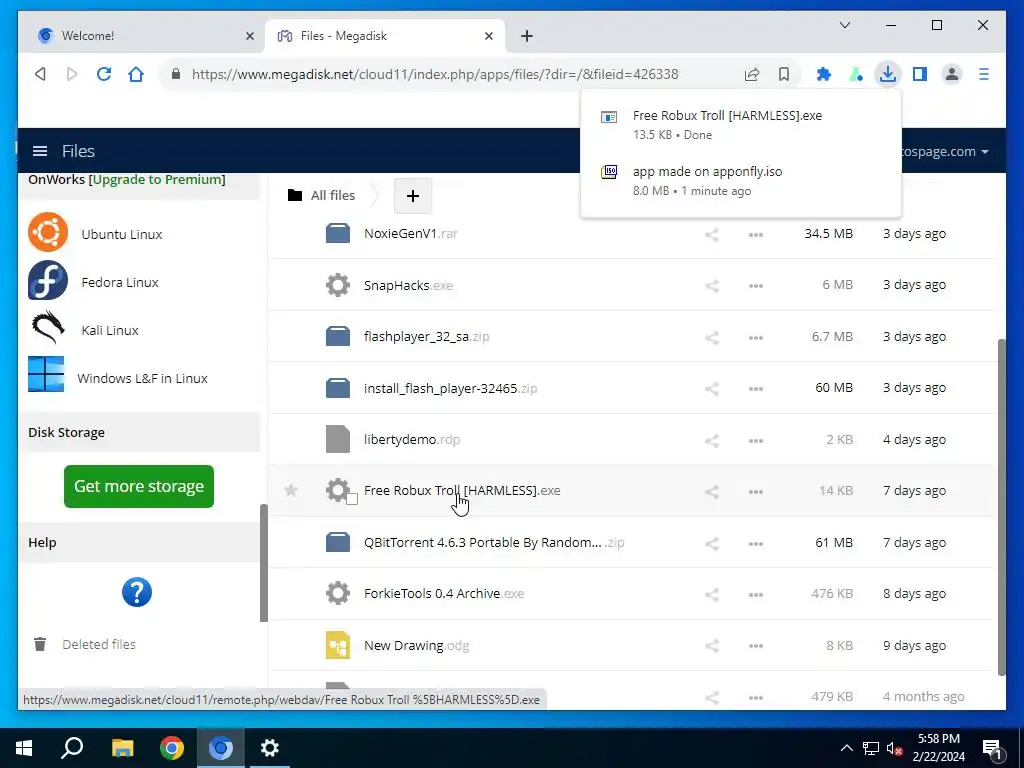1024x768 pixels.
Task: Open SnapHacks.exe file
Action: click(x=408, y=285)
